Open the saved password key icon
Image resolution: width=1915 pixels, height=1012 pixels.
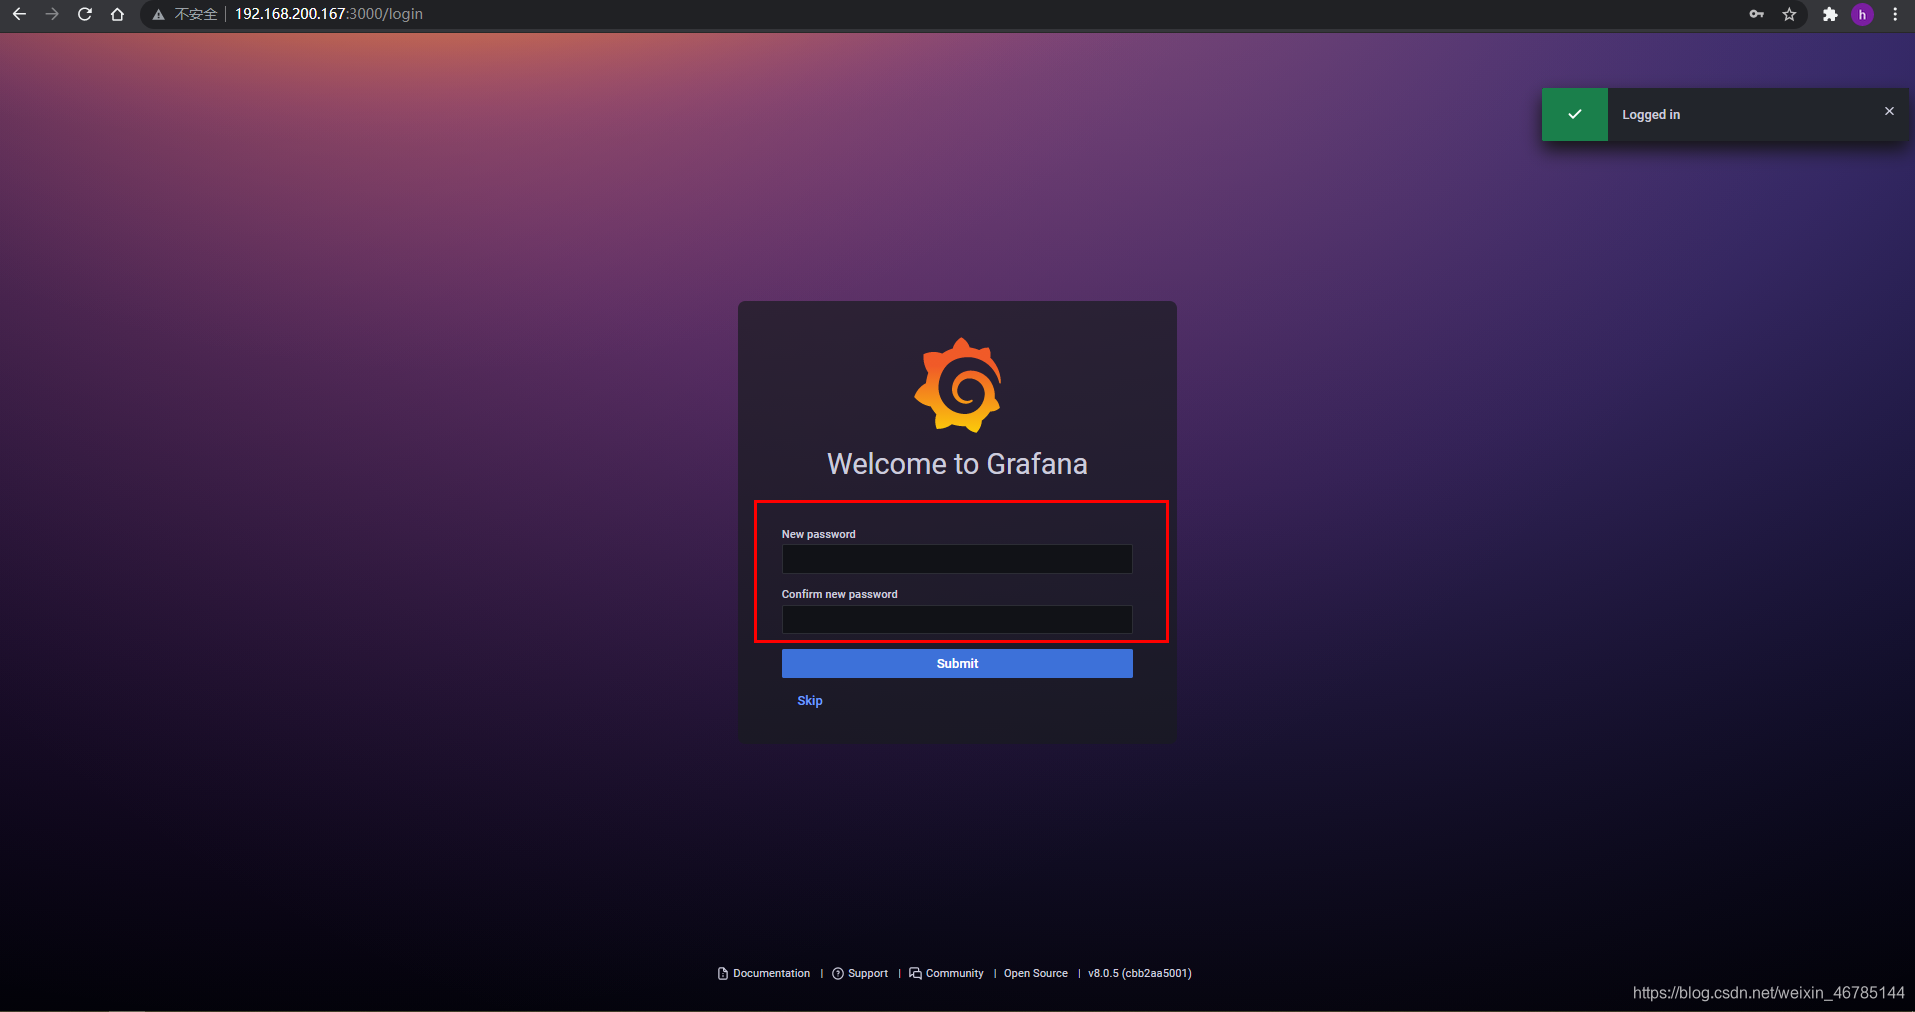point(1756,14)
